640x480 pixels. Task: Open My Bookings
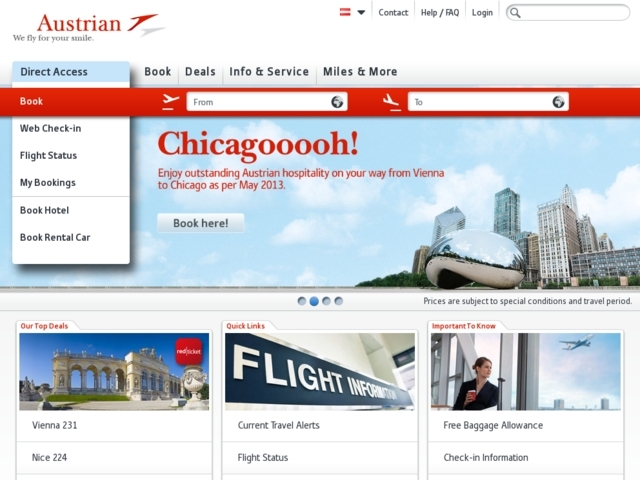[48, 182]
